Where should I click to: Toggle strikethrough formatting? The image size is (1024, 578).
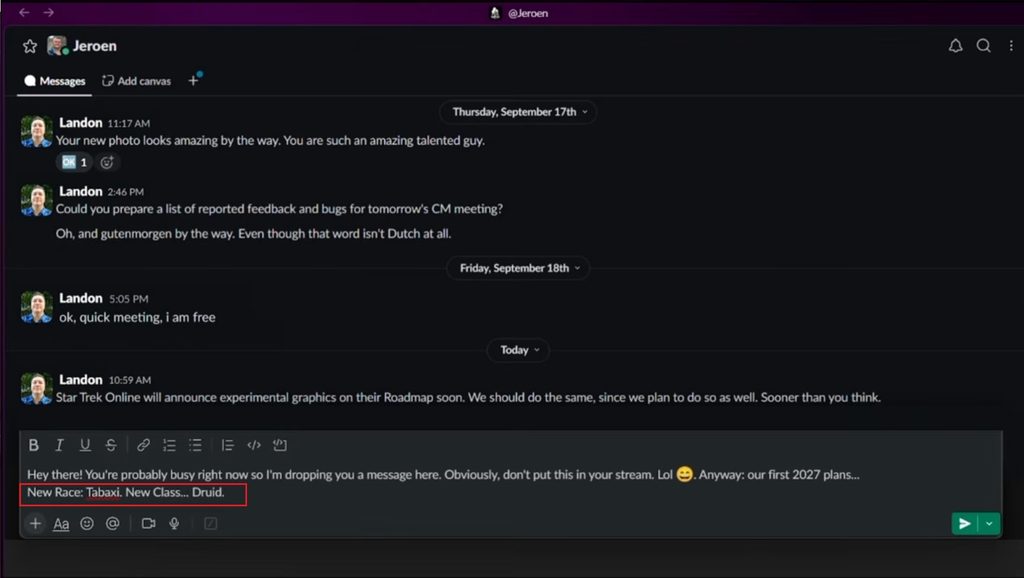[111, 445]
